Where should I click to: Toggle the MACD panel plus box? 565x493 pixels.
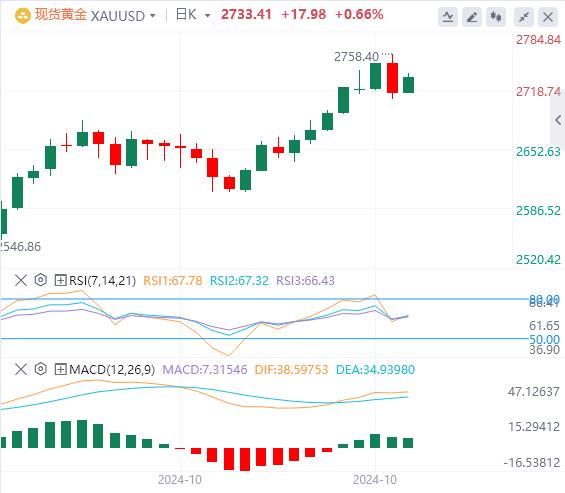(x=60, y=369)
